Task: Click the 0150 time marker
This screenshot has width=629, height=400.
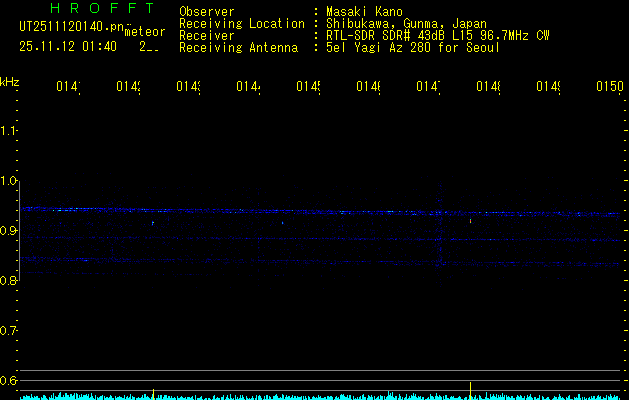Action: click(609, 87)
